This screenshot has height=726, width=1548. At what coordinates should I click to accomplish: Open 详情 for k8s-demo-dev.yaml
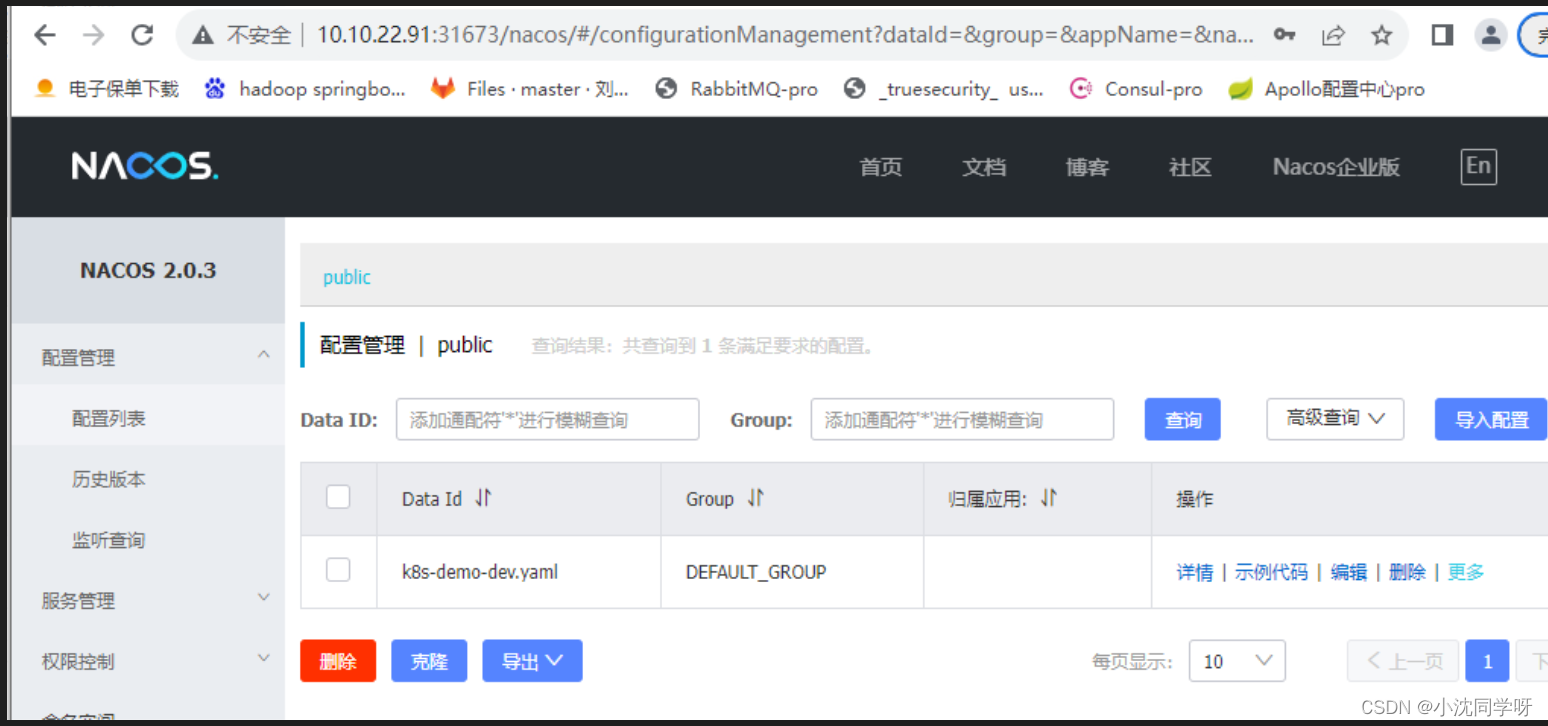click(x=1195, y=571)
